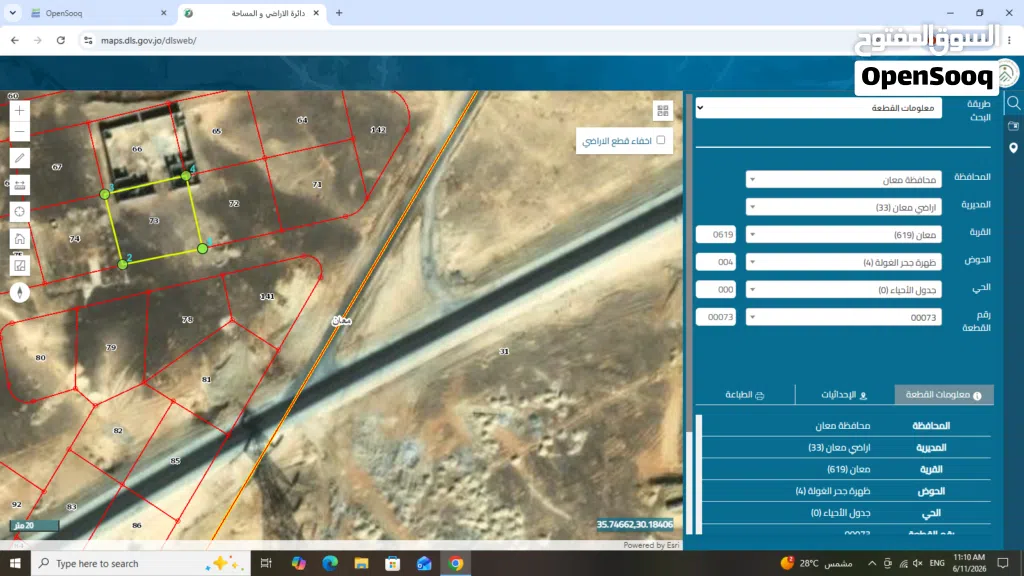The width and height of the screenshot is (1024, 576).
Task: Expand the parcel number dropdown 00073
Action: (x=843, y=317)
